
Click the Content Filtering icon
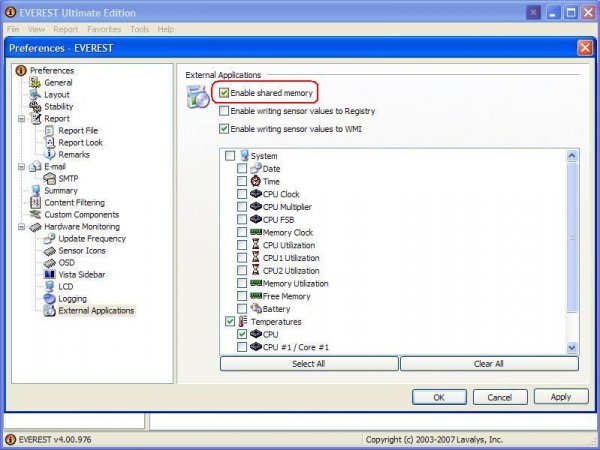coord(35,202)
